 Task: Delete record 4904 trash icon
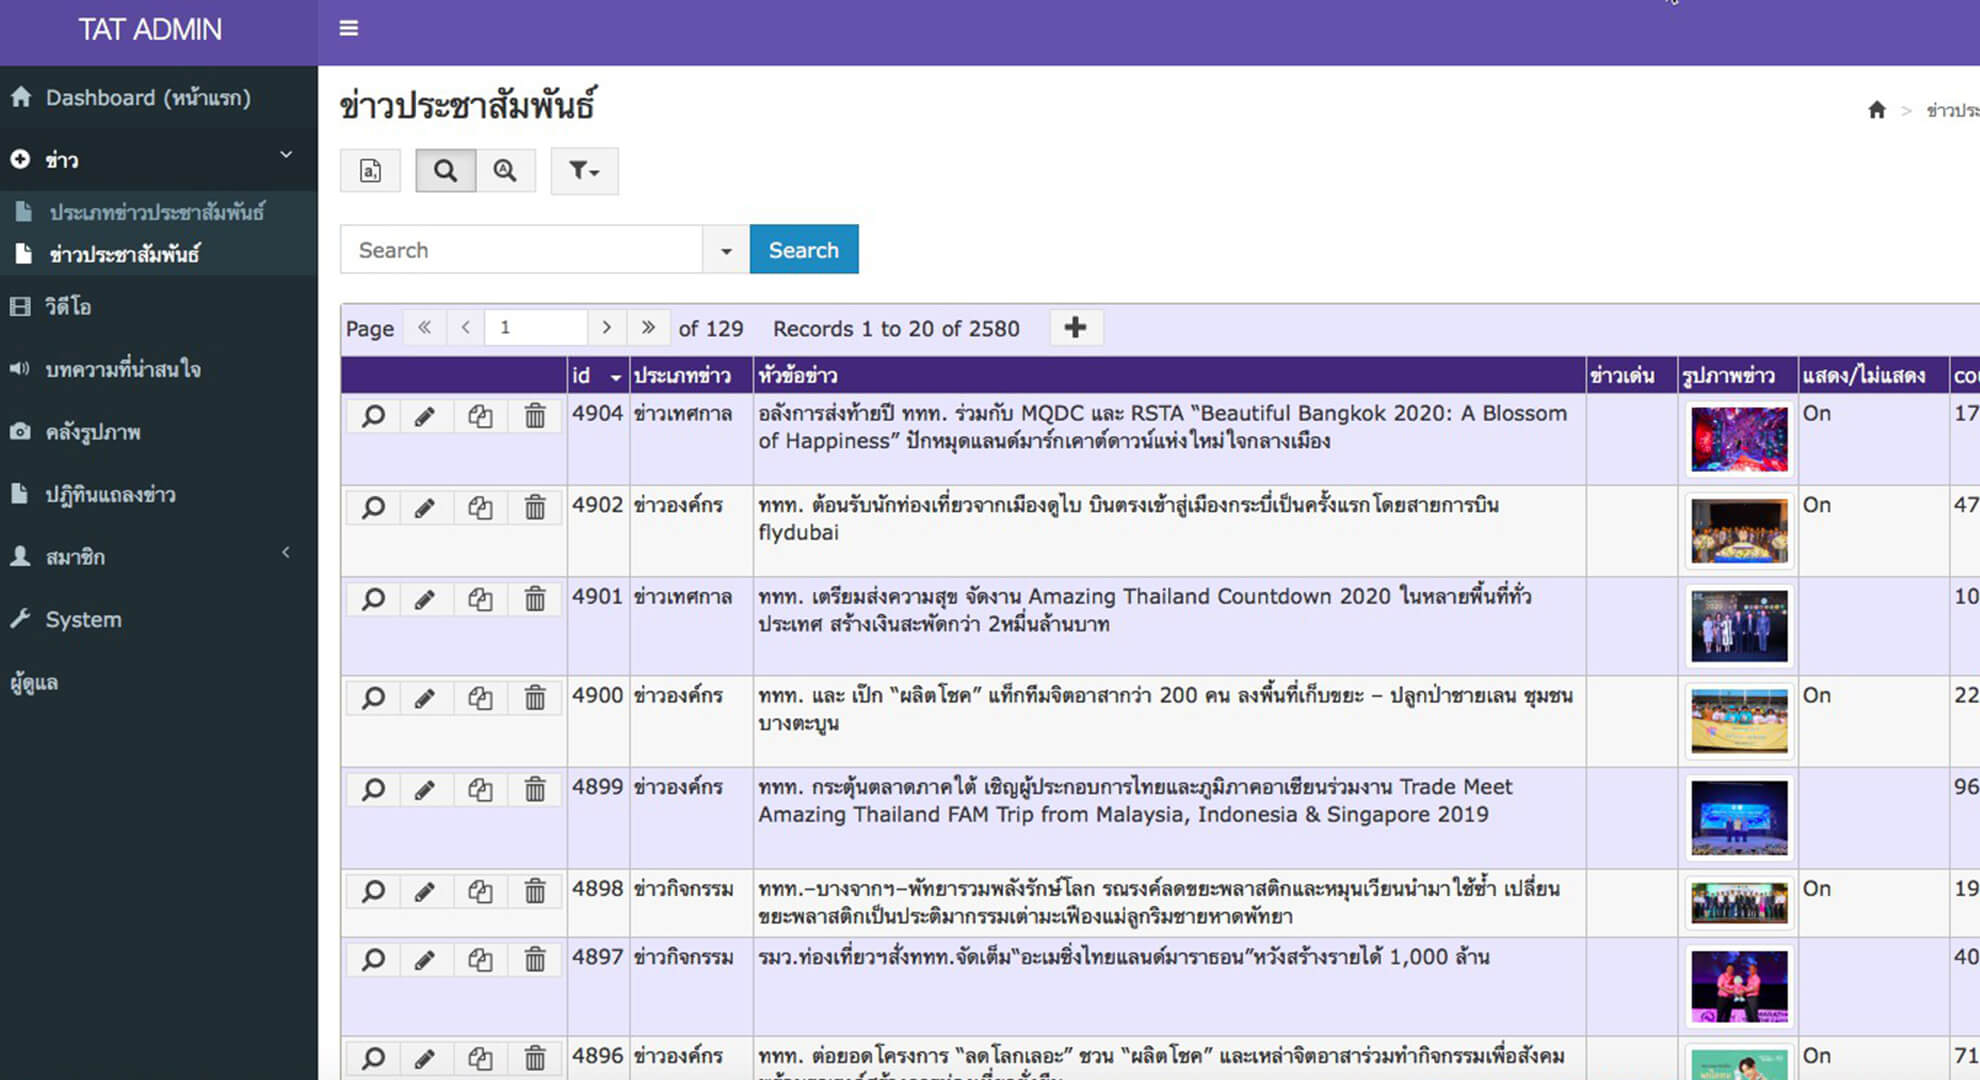535,416
